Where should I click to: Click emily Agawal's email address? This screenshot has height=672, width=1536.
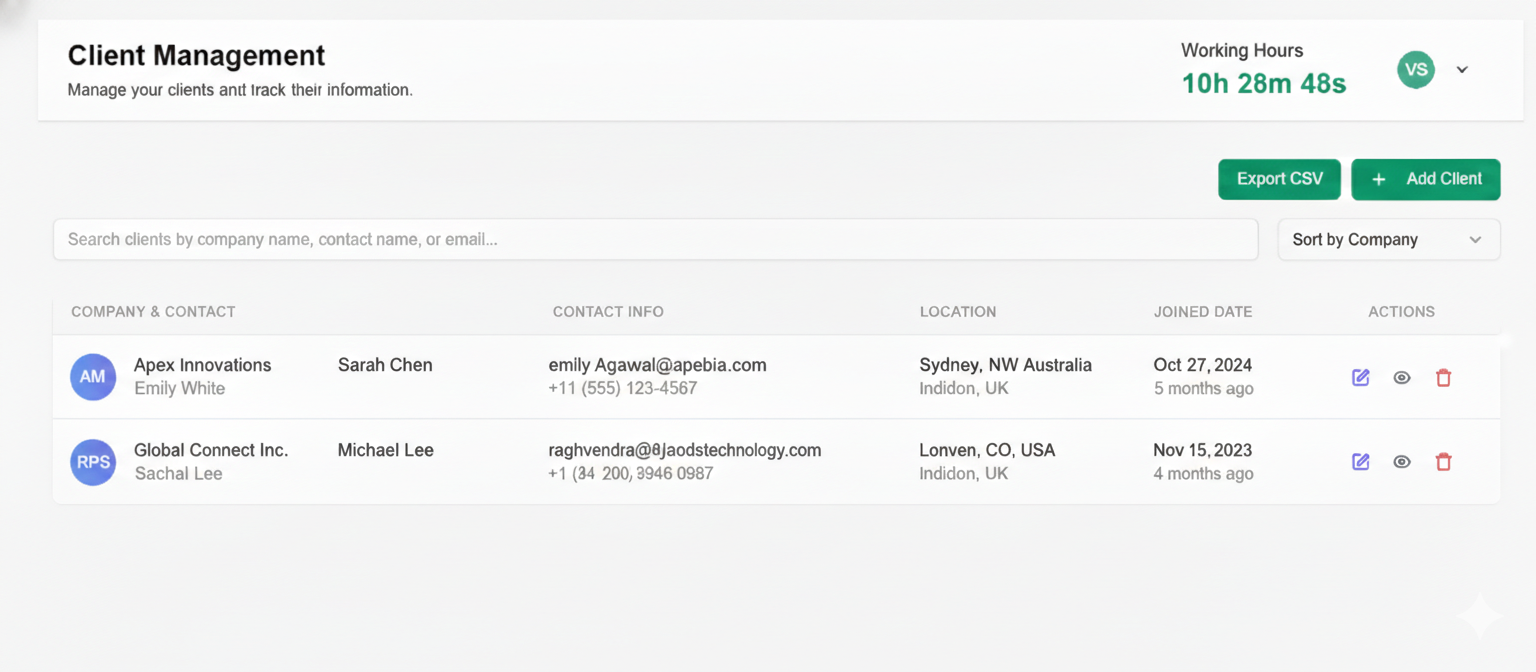pyautogui.click(x=657, y=365)
